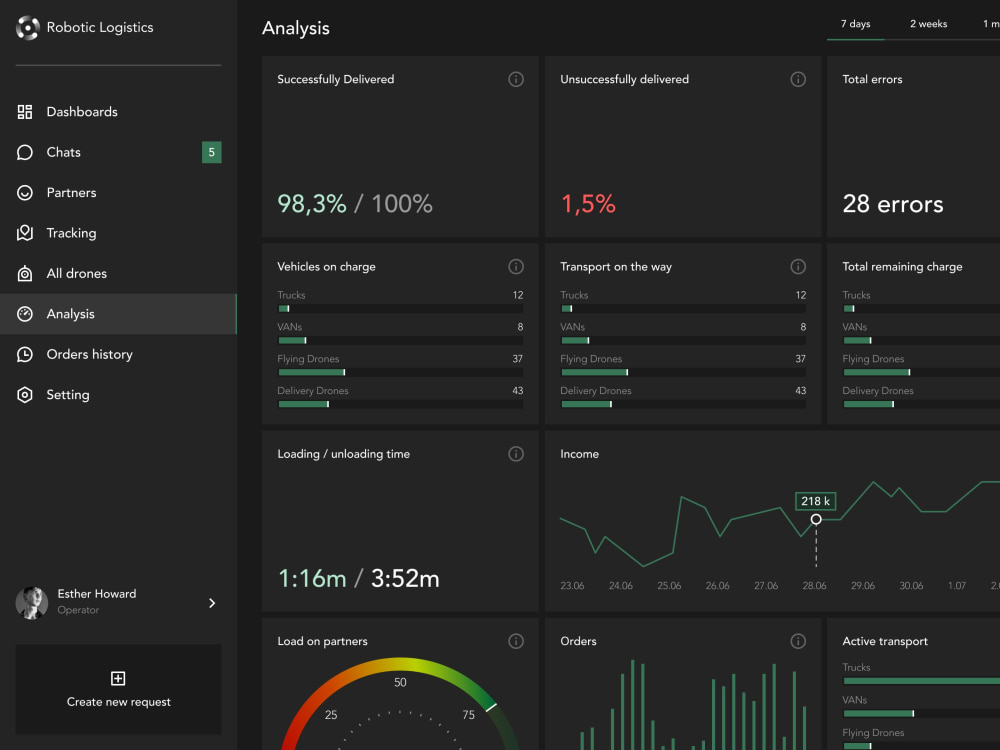1000x750 pixels.
Task: Expand Esther Howard profile chevron
Action: click(x=212, y=603)
